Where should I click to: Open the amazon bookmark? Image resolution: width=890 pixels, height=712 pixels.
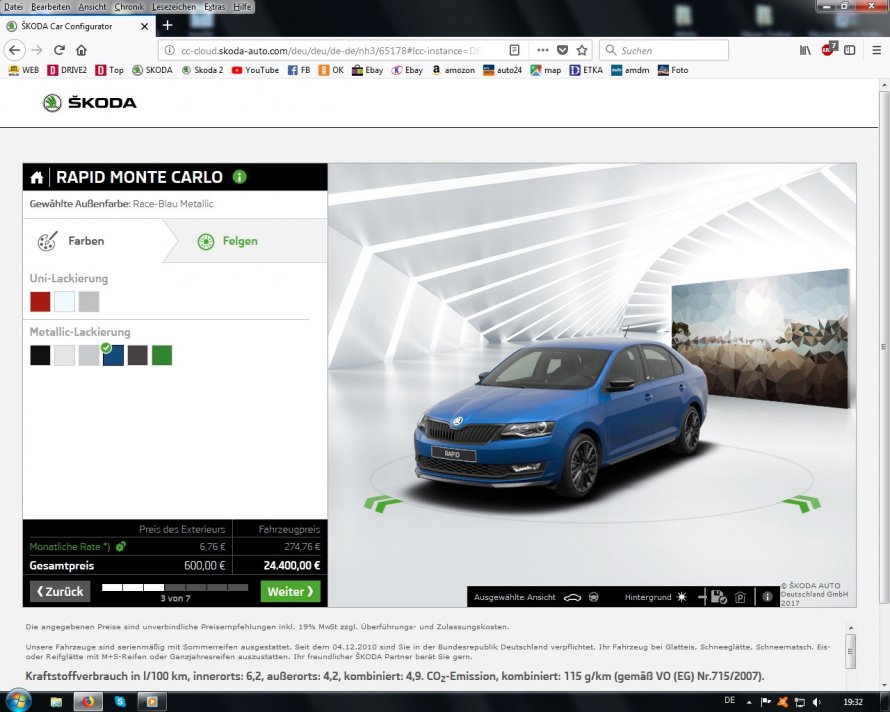[453, 70]
